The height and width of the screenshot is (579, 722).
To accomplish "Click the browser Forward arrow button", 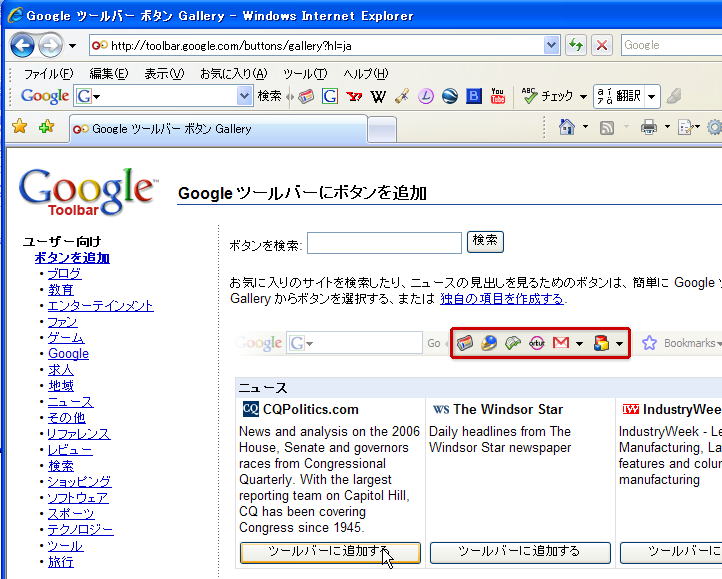I will tap(51, 45).
